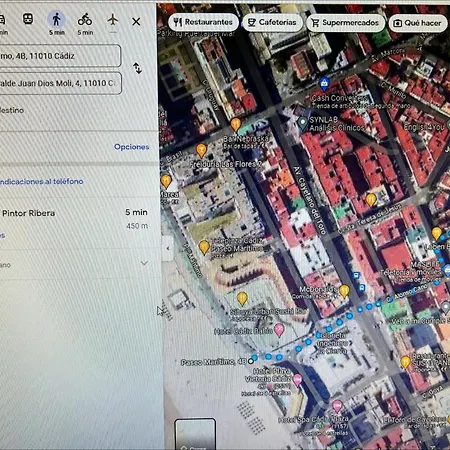Click the 5 min walking duration text
This screenshot has height=450, width=450.
(x=136, y=212)
